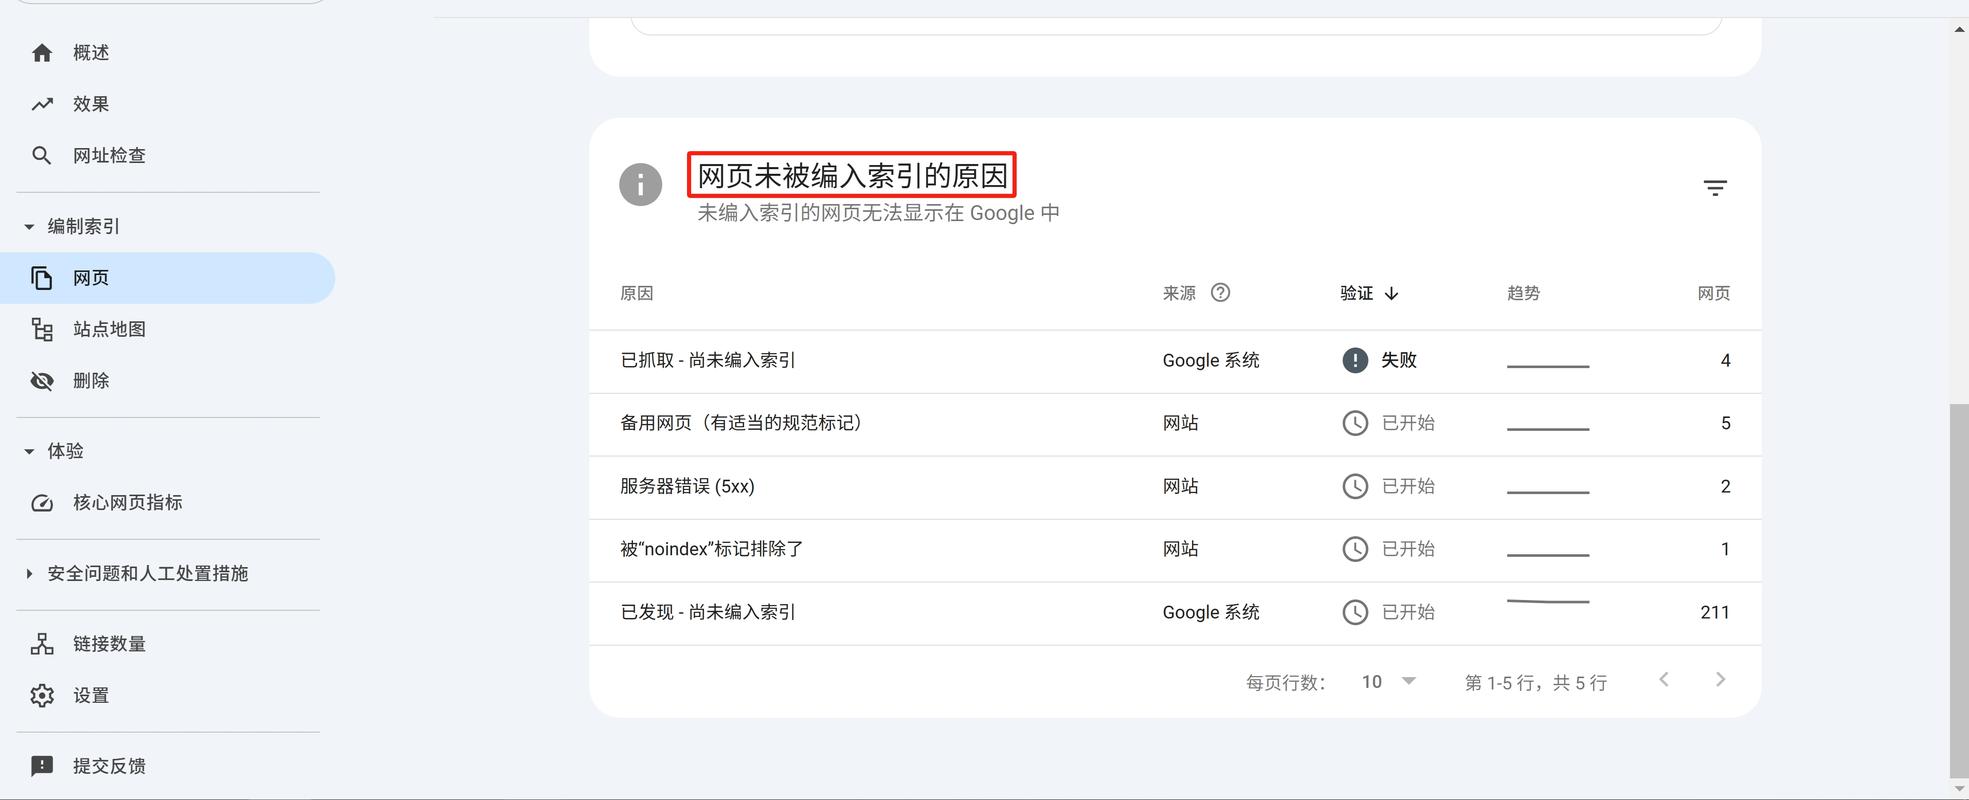Toggle sort order on the 验证 column

pyautogui.click(x=1367, y=293)
